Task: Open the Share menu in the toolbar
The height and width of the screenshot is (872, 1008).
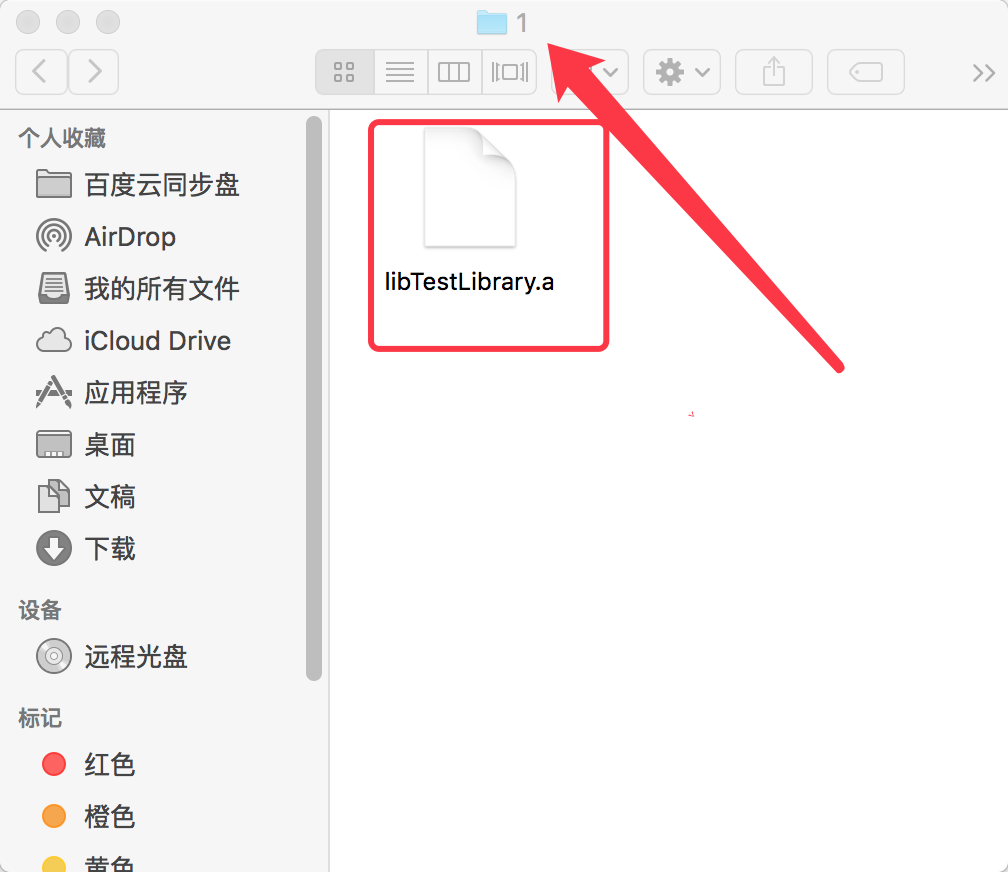Action: pos(773,71)
